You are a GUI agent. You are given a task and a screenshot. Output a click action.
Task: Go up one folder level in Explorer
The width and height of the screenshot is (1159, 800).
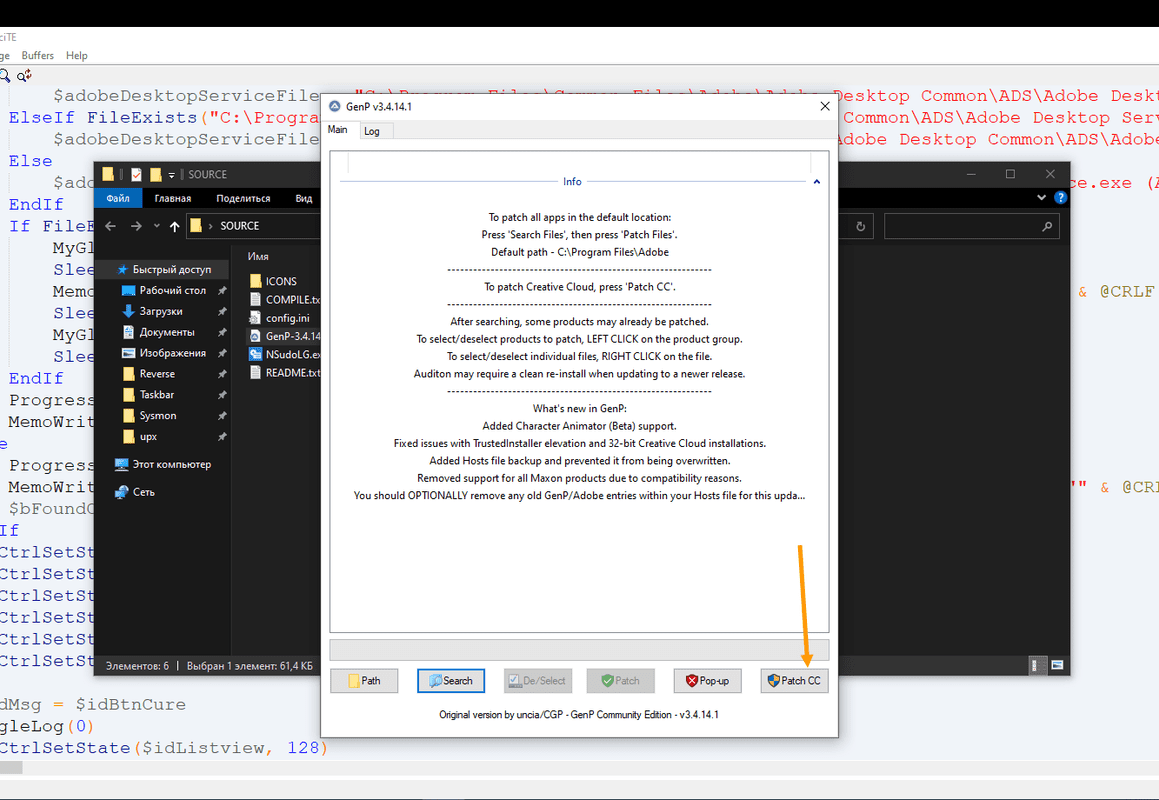tap(174, 226)
